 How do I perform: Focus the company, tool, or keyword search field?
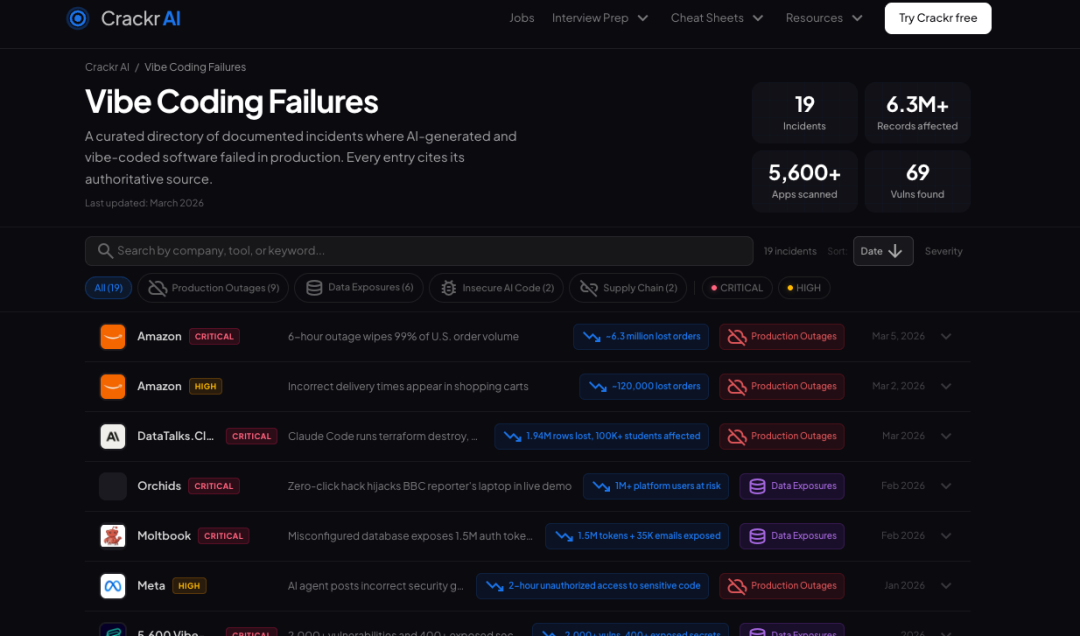(419, 251)
